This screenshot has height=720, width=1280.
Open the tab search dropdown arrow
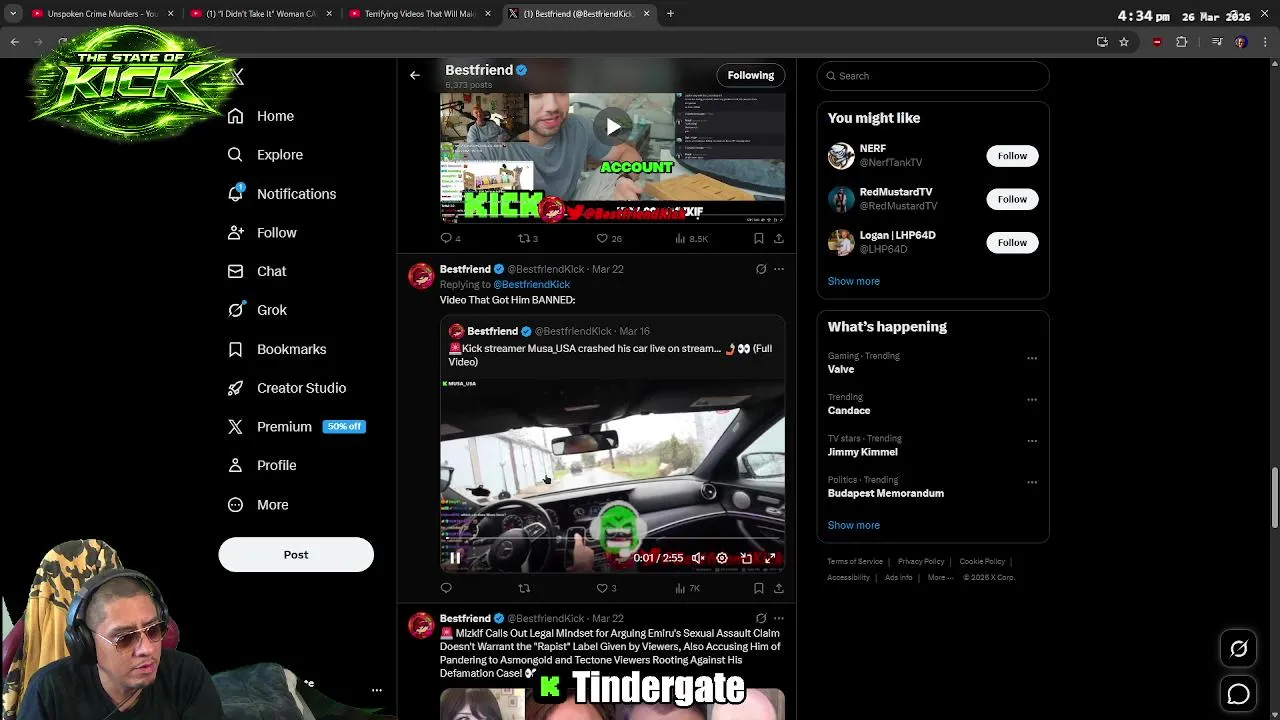click(x=13, y=14)
